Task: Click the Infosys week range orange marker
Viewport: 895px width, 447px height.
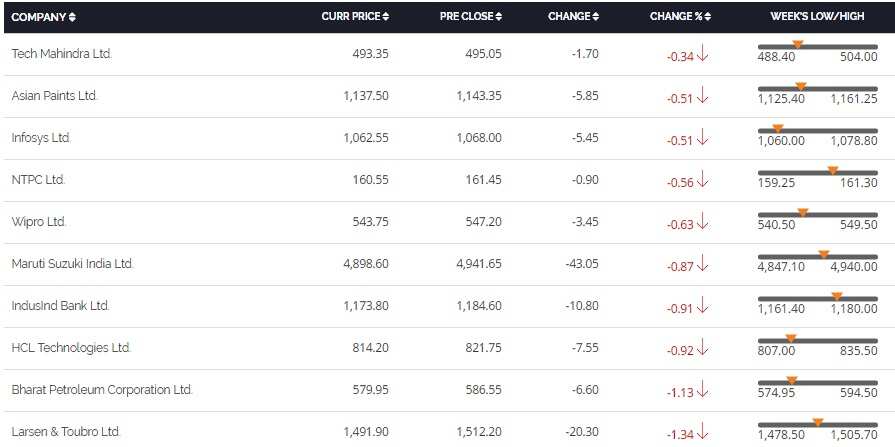Action: click(x=777, y=128)
